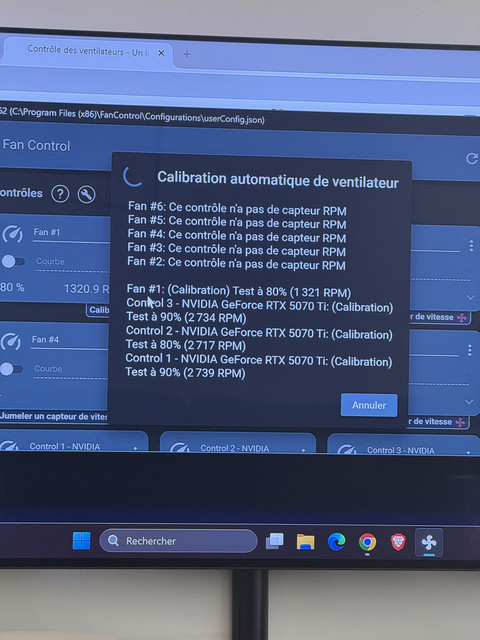
Task: Expand the chevron on upper right card
Action: [x=470, y=297]
